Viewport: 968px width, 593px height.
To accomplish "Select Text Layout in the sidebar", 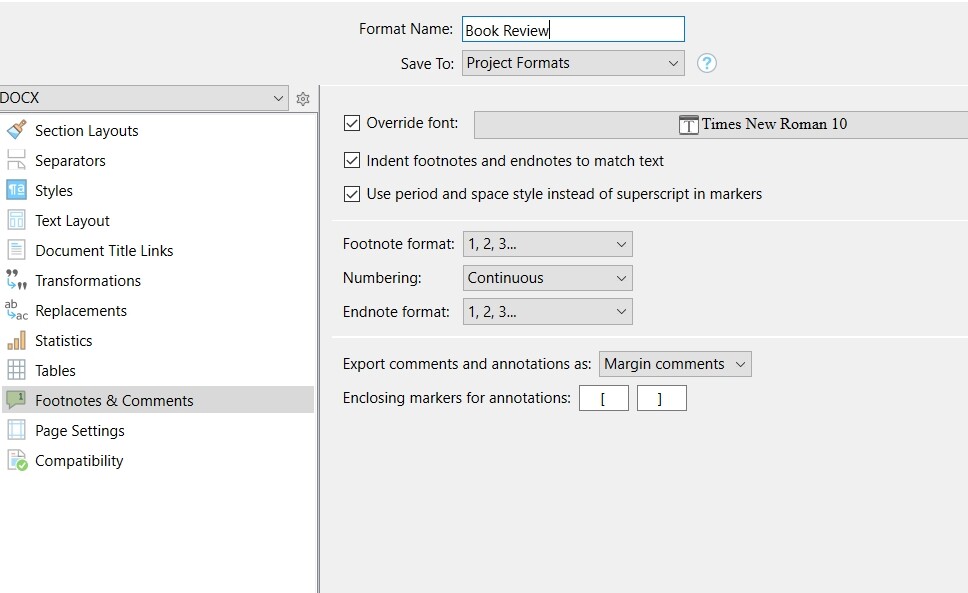I will (x=72, y=220).
